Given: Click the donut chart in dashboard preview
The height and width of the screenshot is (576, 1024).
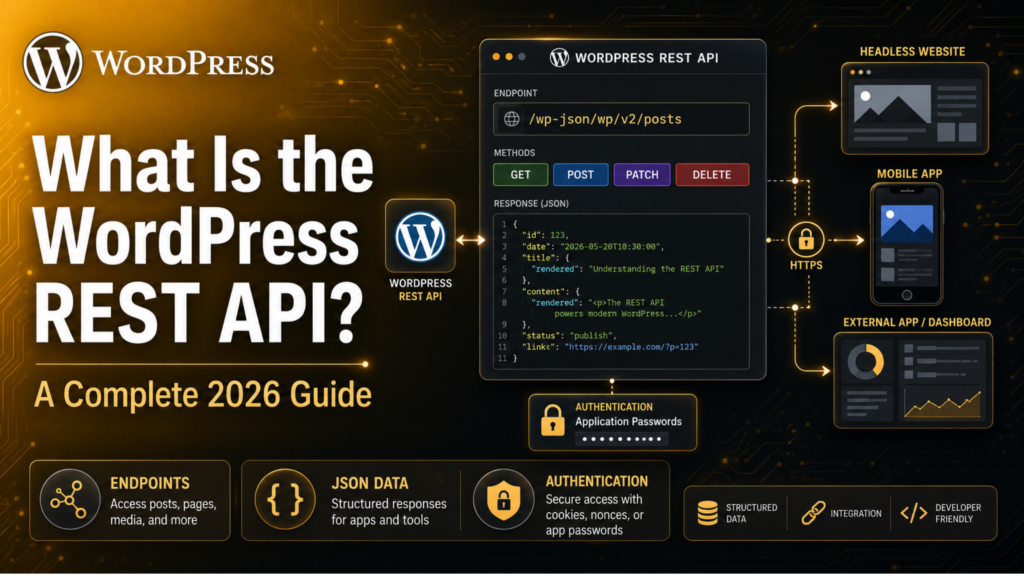Looking at the screenshot, I should (865, 361).
